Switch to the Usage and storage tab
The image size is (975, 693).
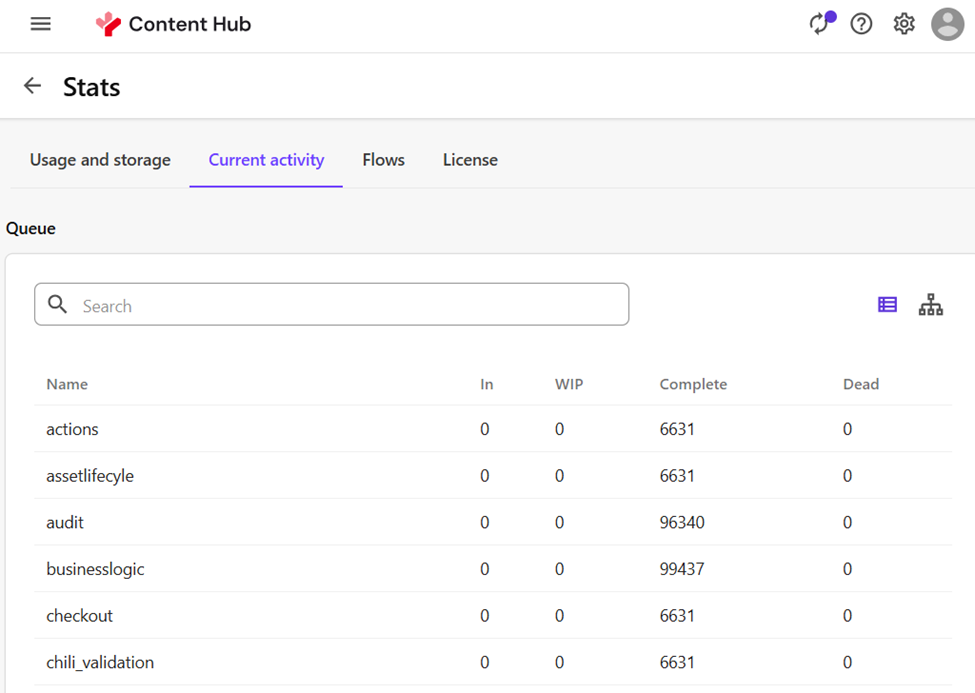pos(100,160)
